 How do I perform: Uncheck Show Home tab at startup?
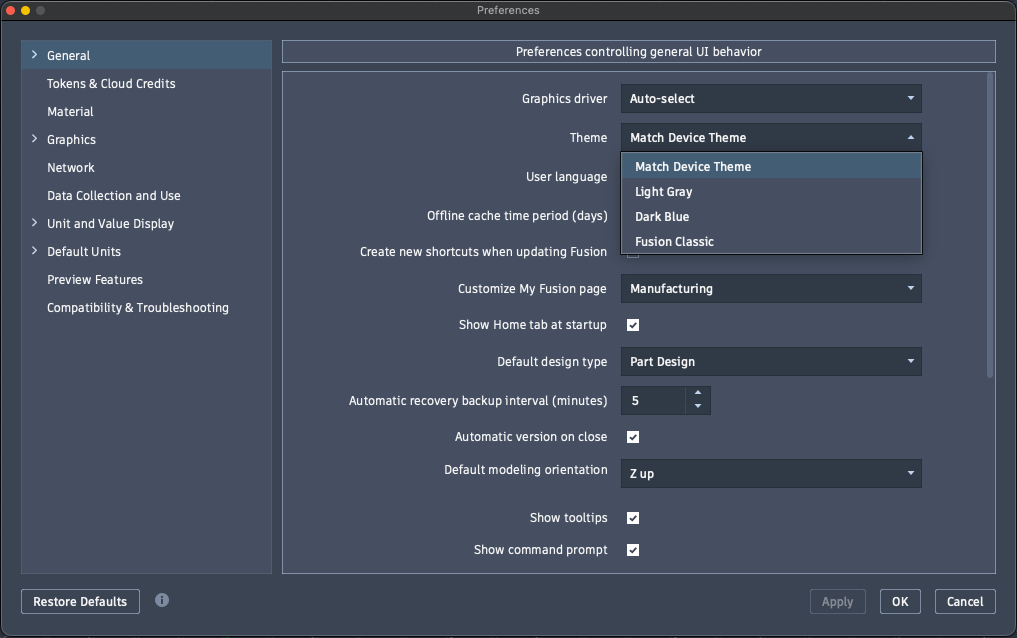click(633, 324)
